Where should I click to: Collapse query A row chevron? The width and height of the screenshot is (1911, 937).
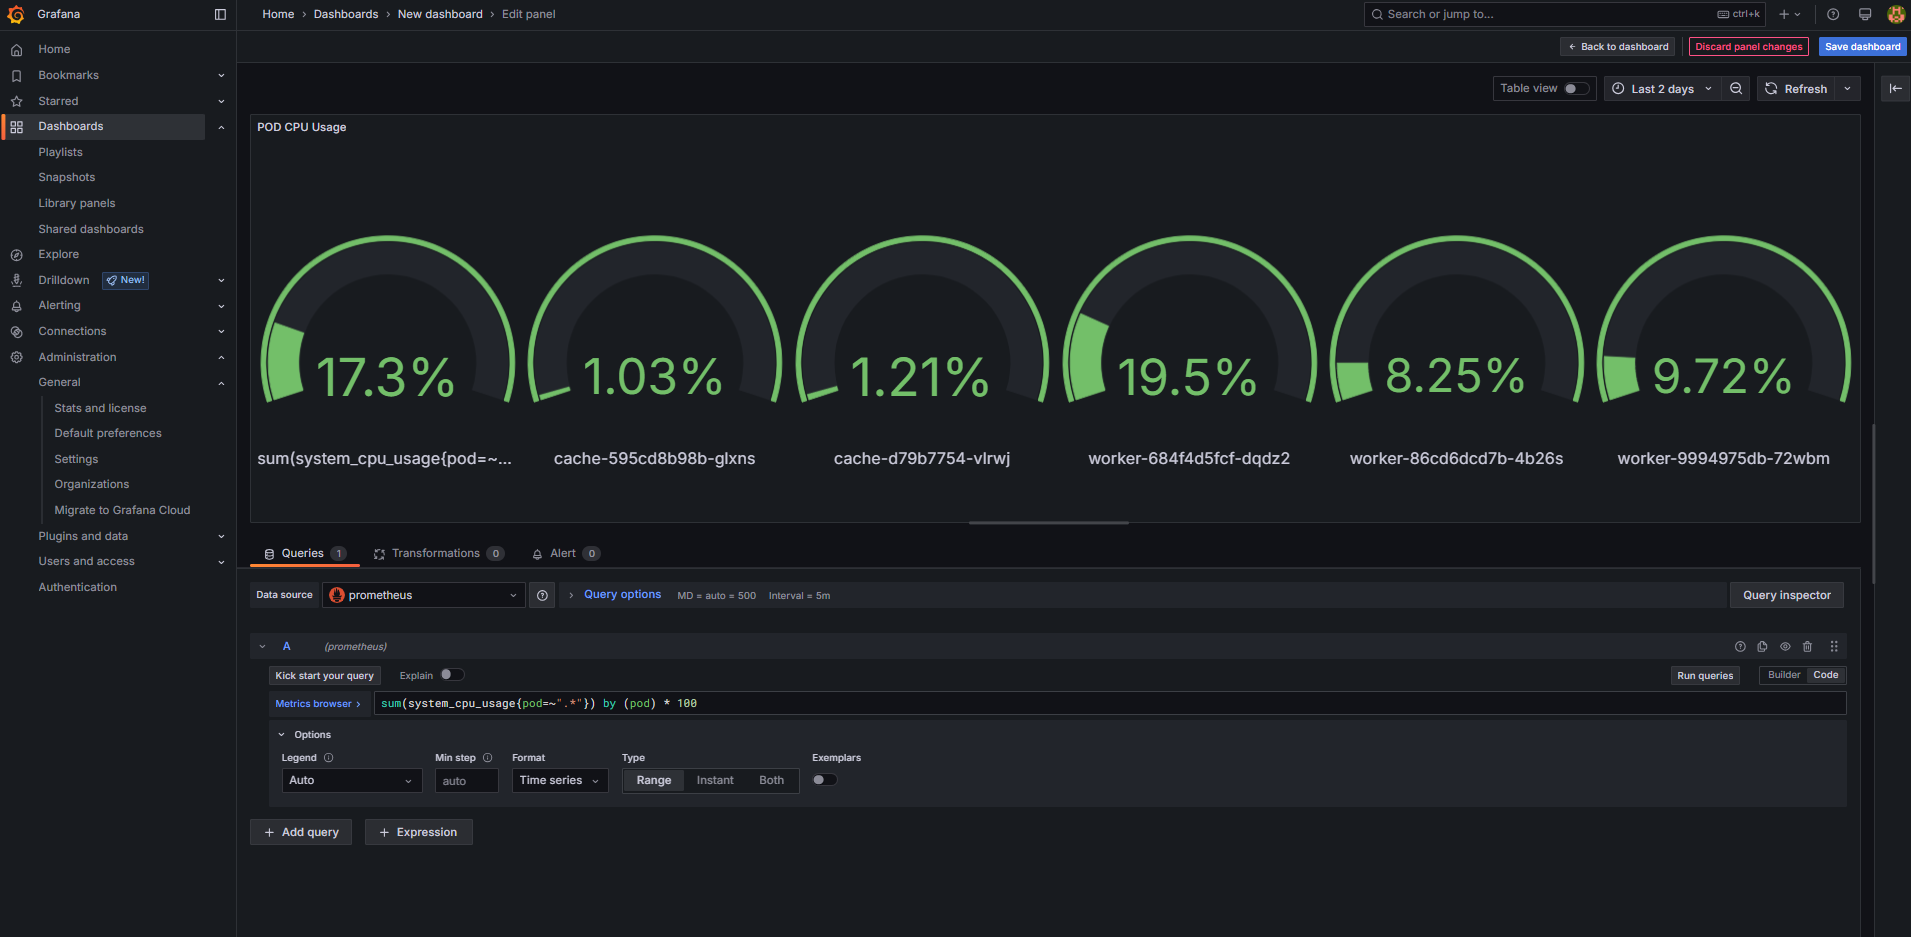262,647
